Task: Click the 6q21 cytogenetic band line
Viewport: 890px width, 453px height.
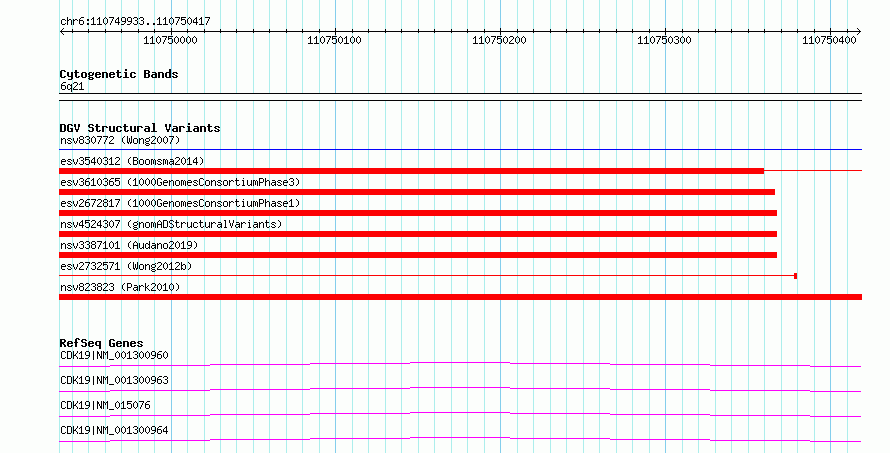Action: coord(460,97)
